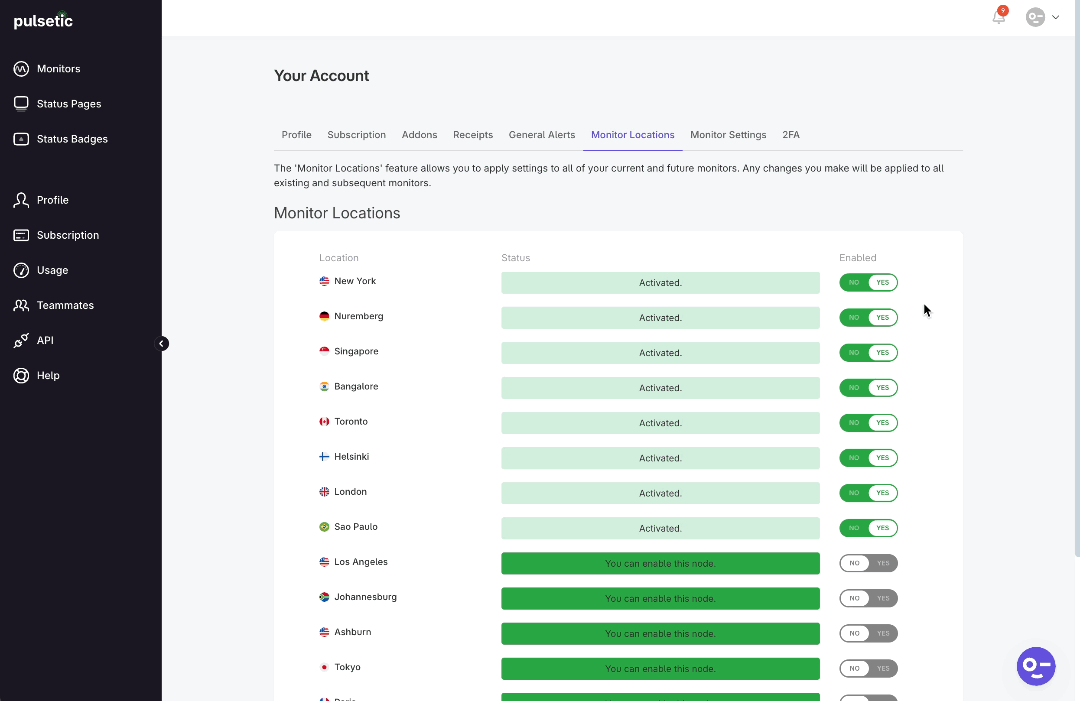
Task: Enable the Johannesburg node toggle
Action: [x=868, y=598]
